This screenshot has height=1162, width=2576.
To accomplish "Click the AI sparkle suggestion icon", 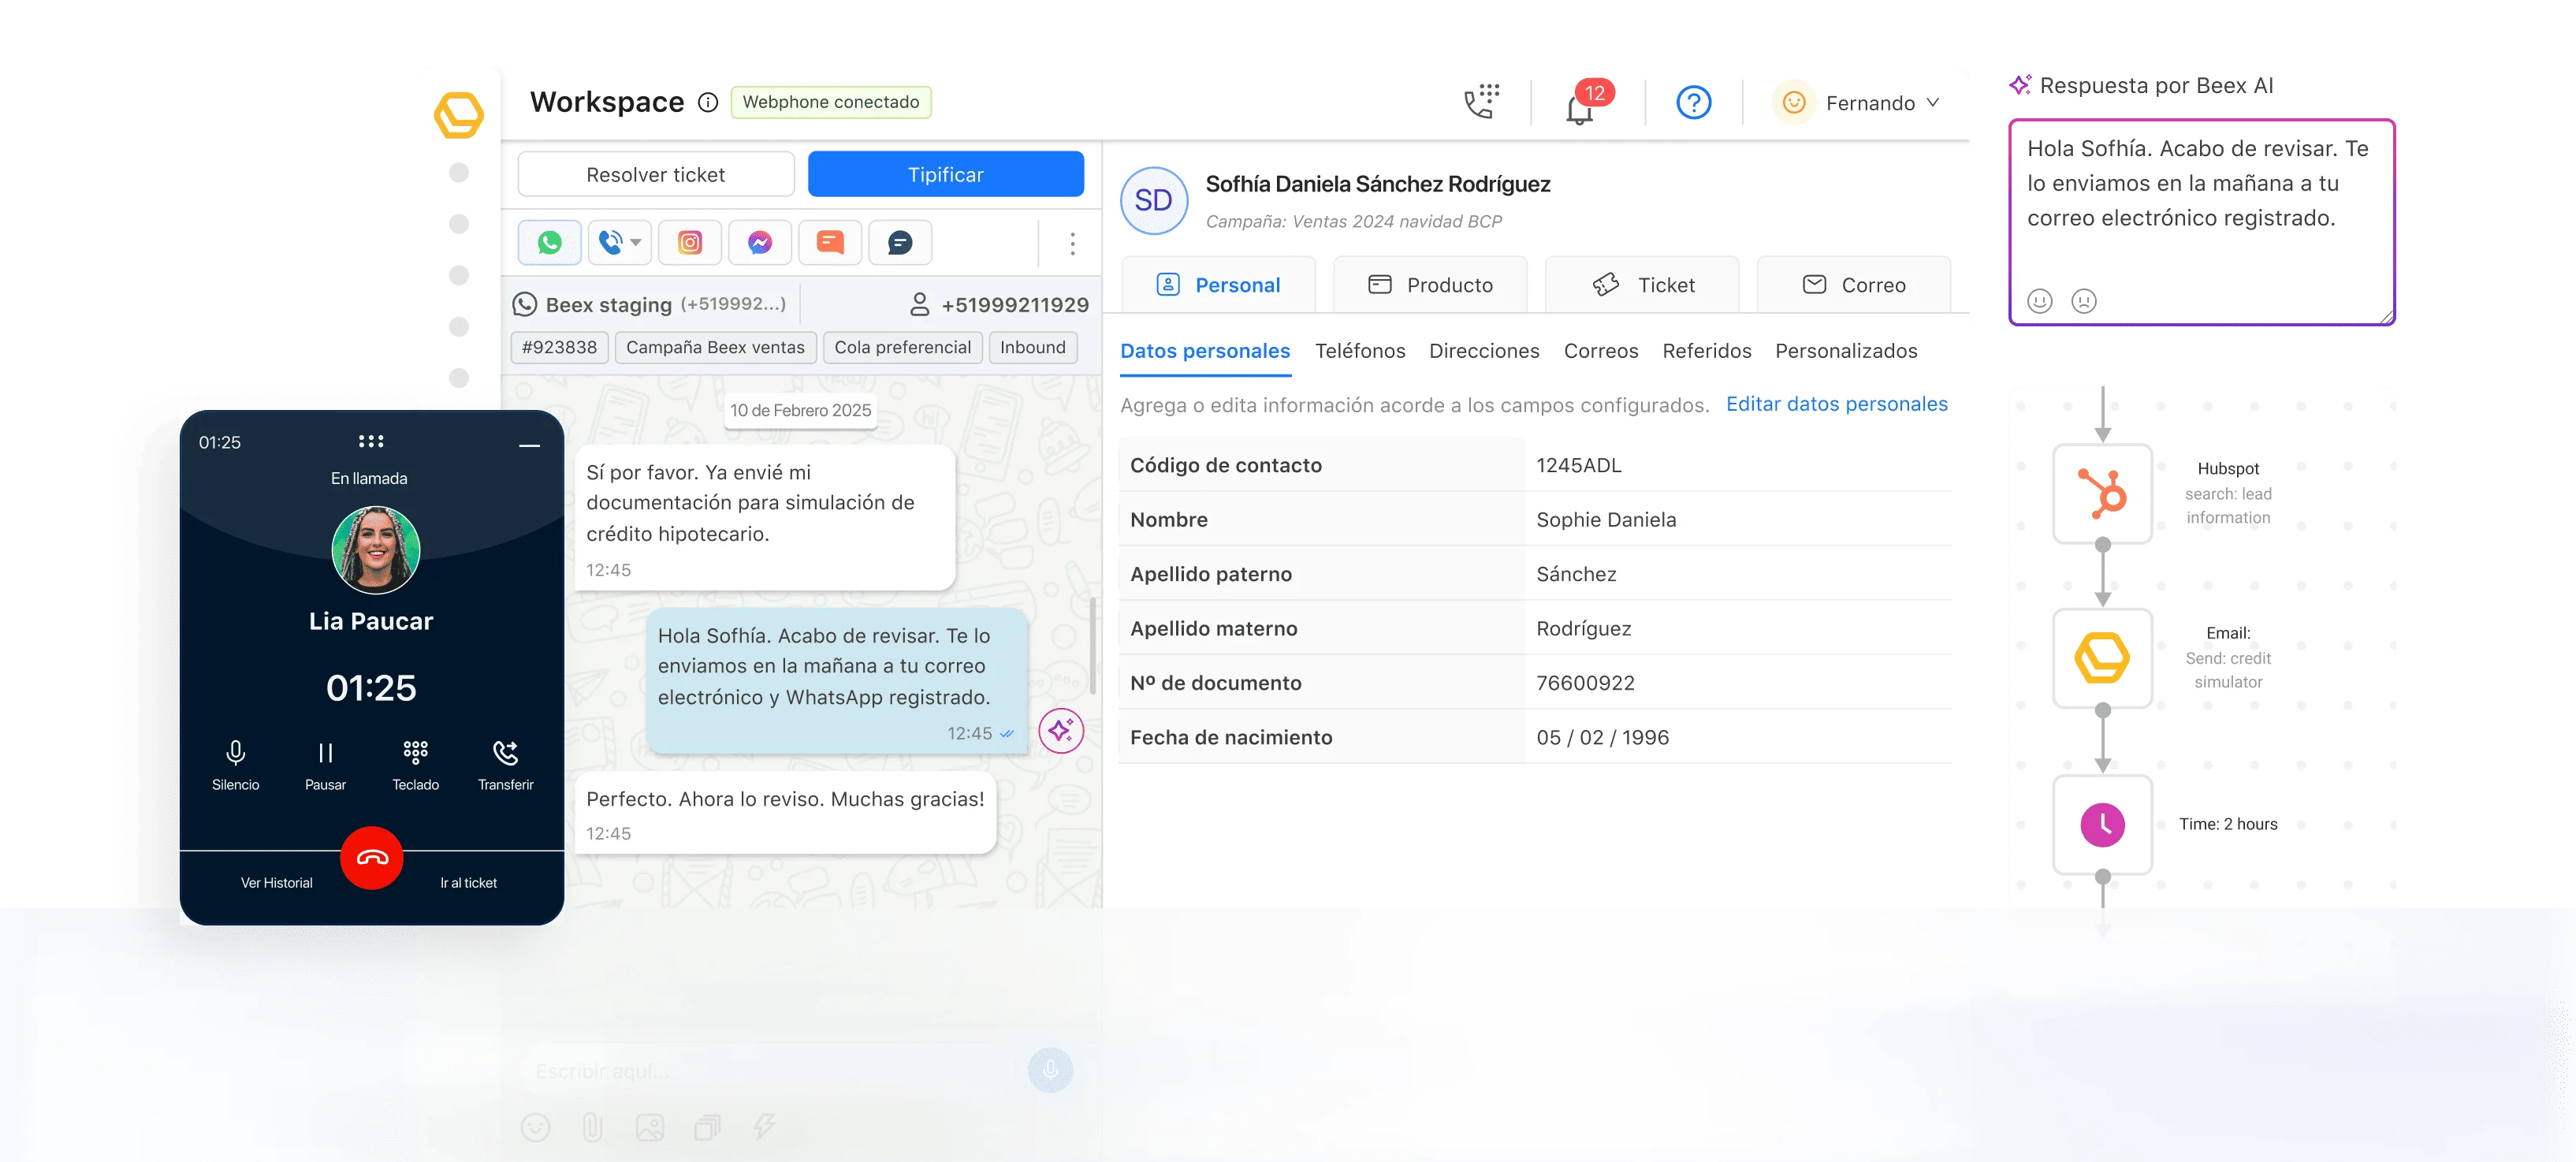I will pyautogui.click(x=1061, y=731).
